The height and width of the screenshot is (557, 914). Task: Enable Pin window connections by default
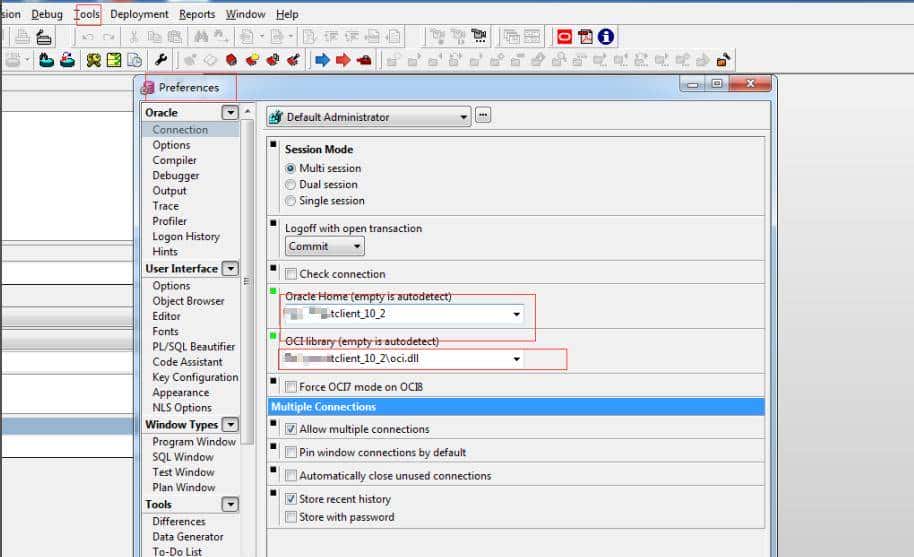pos(291,453)
